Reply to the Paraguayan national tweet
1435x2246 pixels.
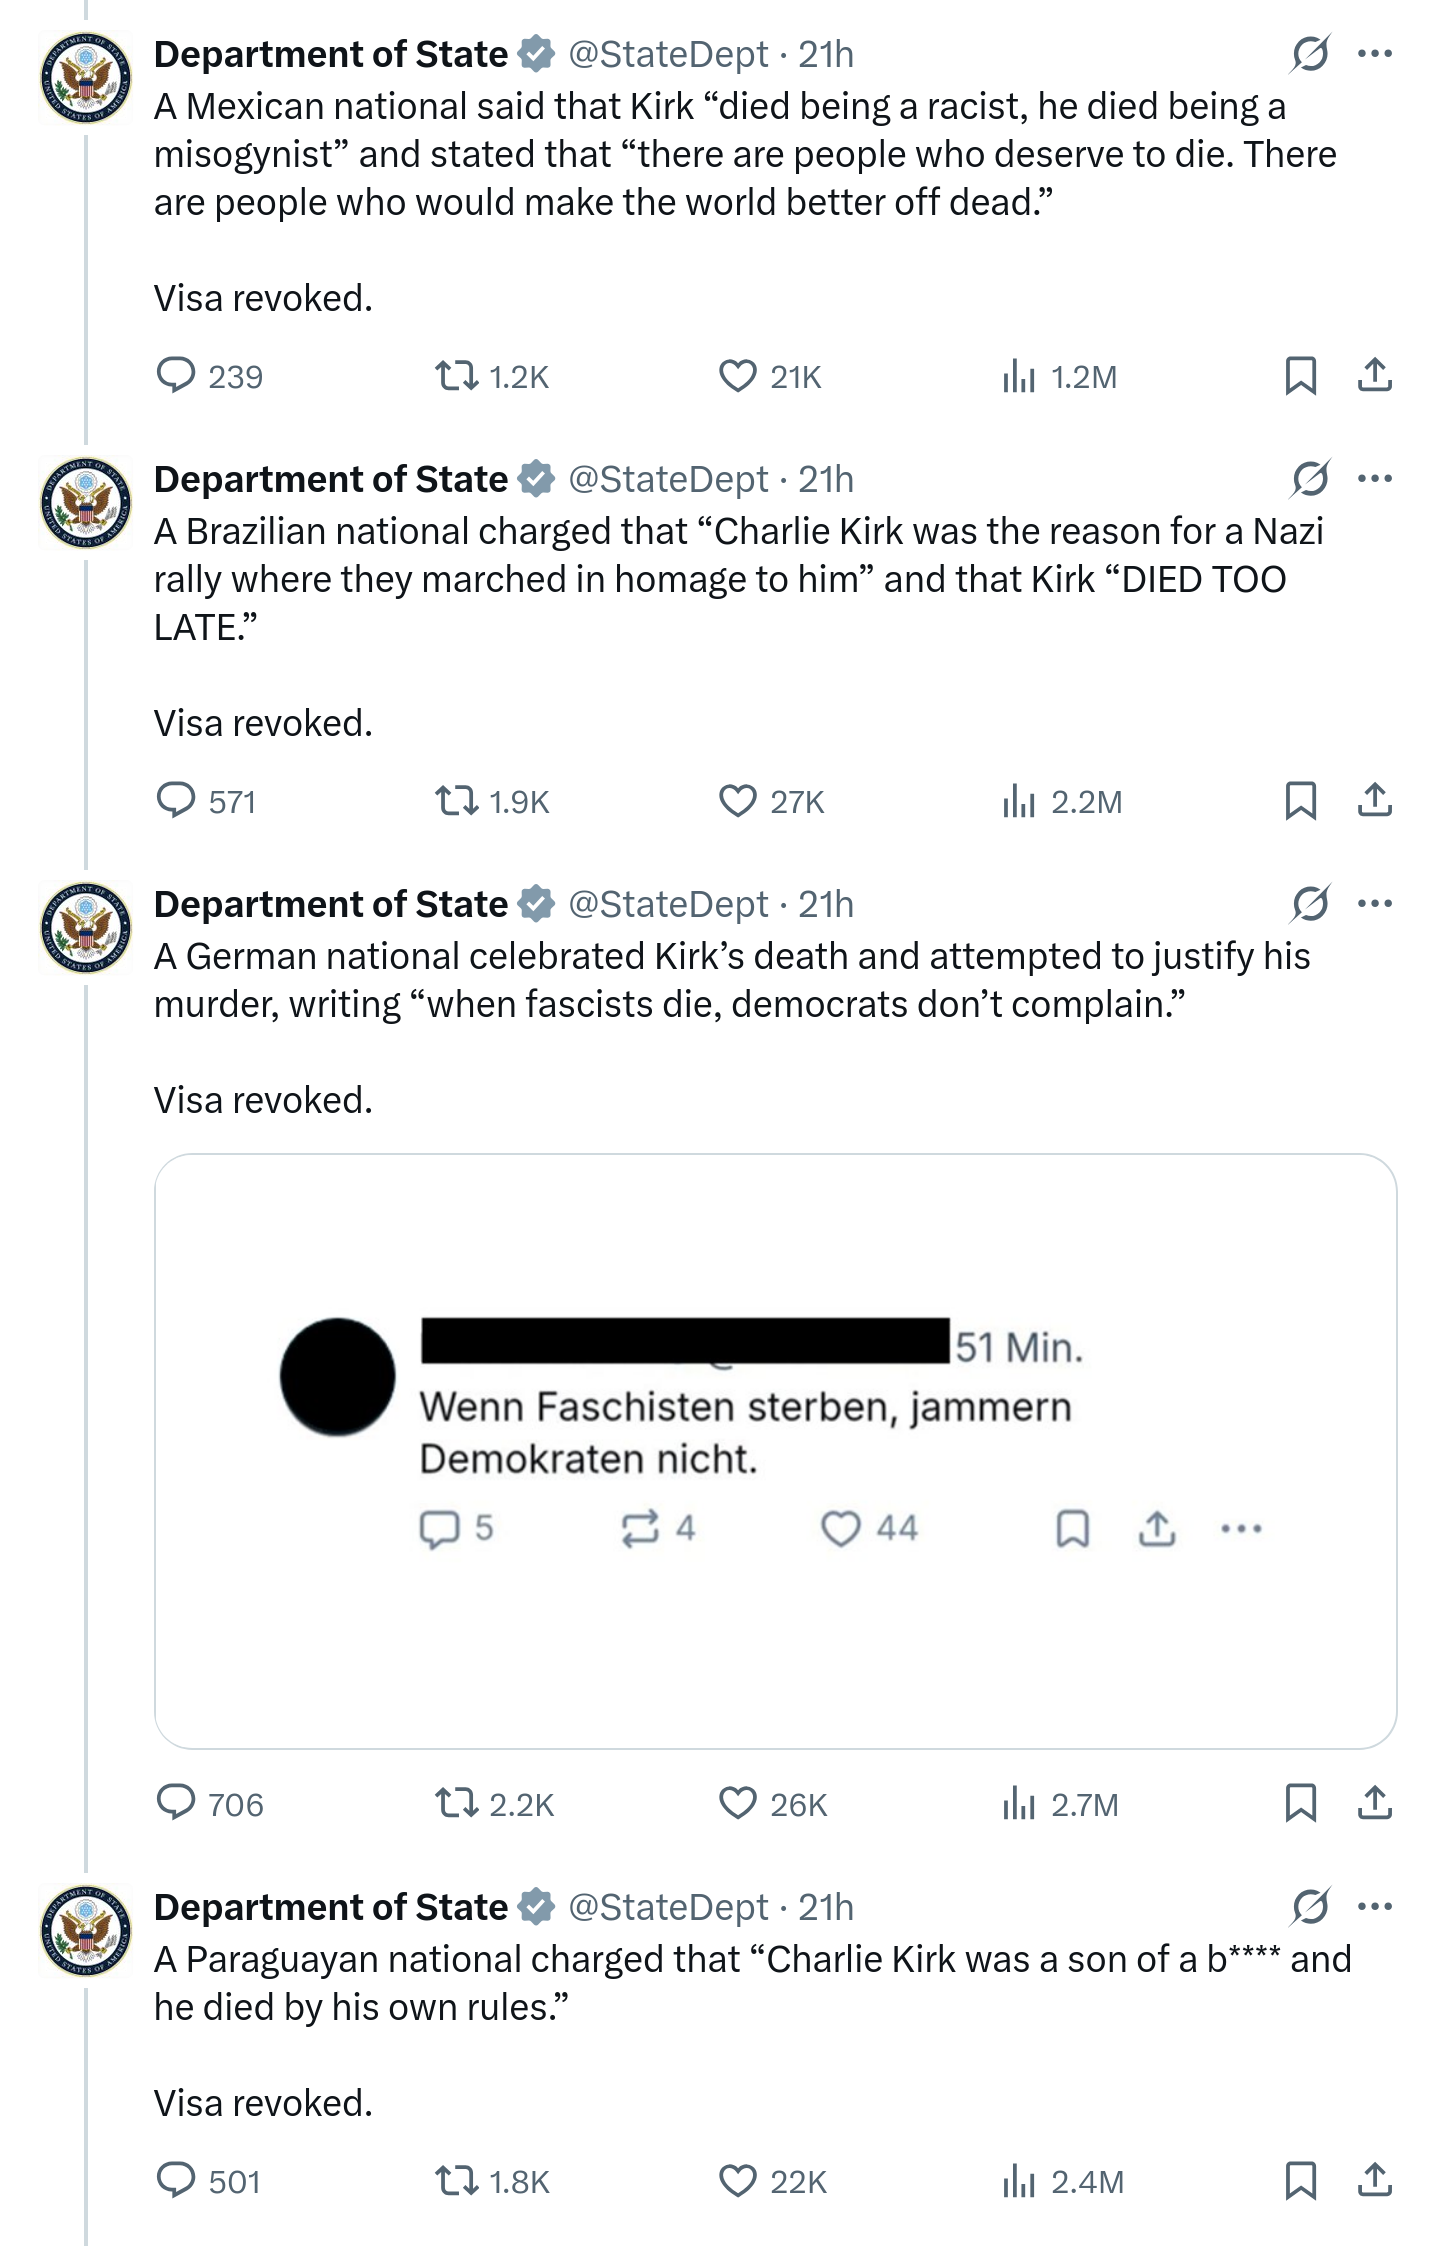click(177, 2181)
